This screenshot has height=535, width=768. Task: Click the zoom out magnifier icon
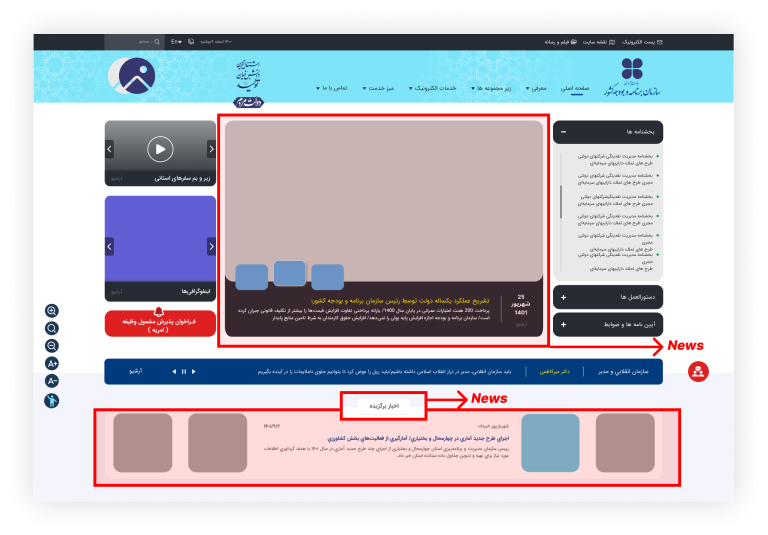pos(52,346)
